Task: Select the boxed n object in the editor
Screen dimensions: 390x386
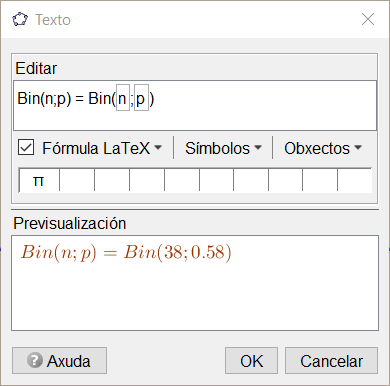Action: click(x=123, y=98)
